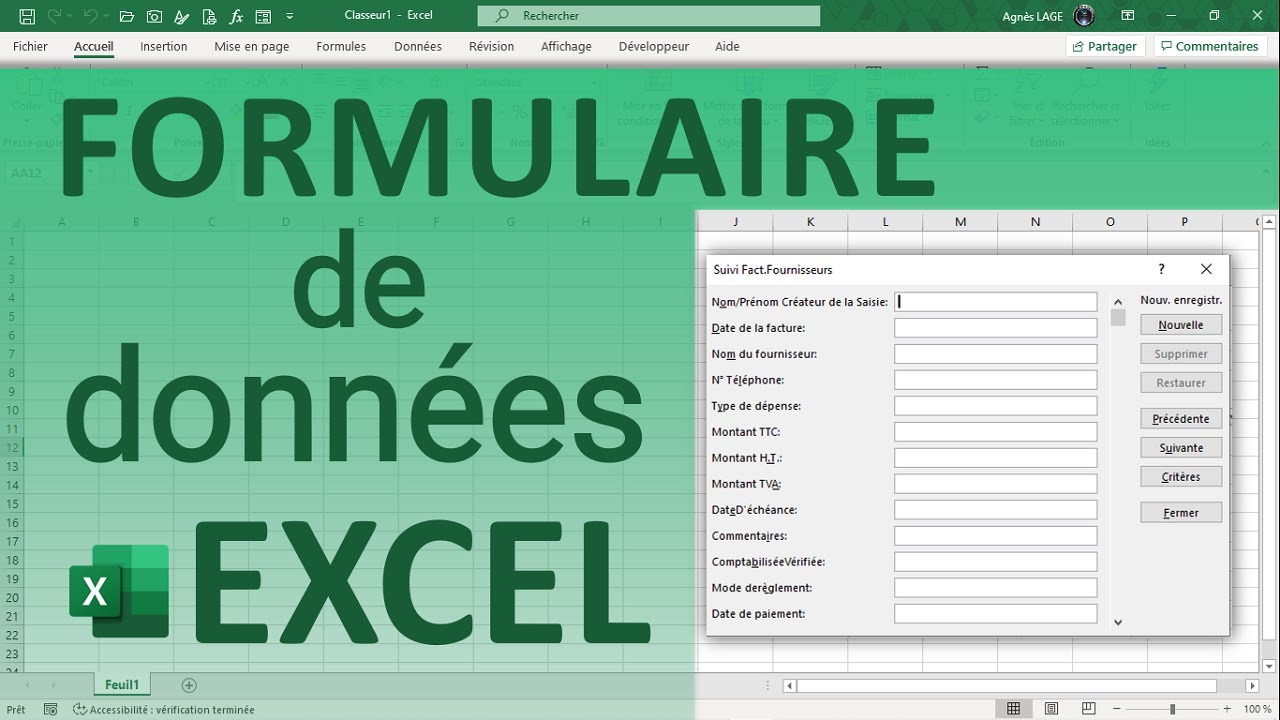Click the fx function icon in title bar
Viewport: 1280px width, 720px height.
click(236, 16)
